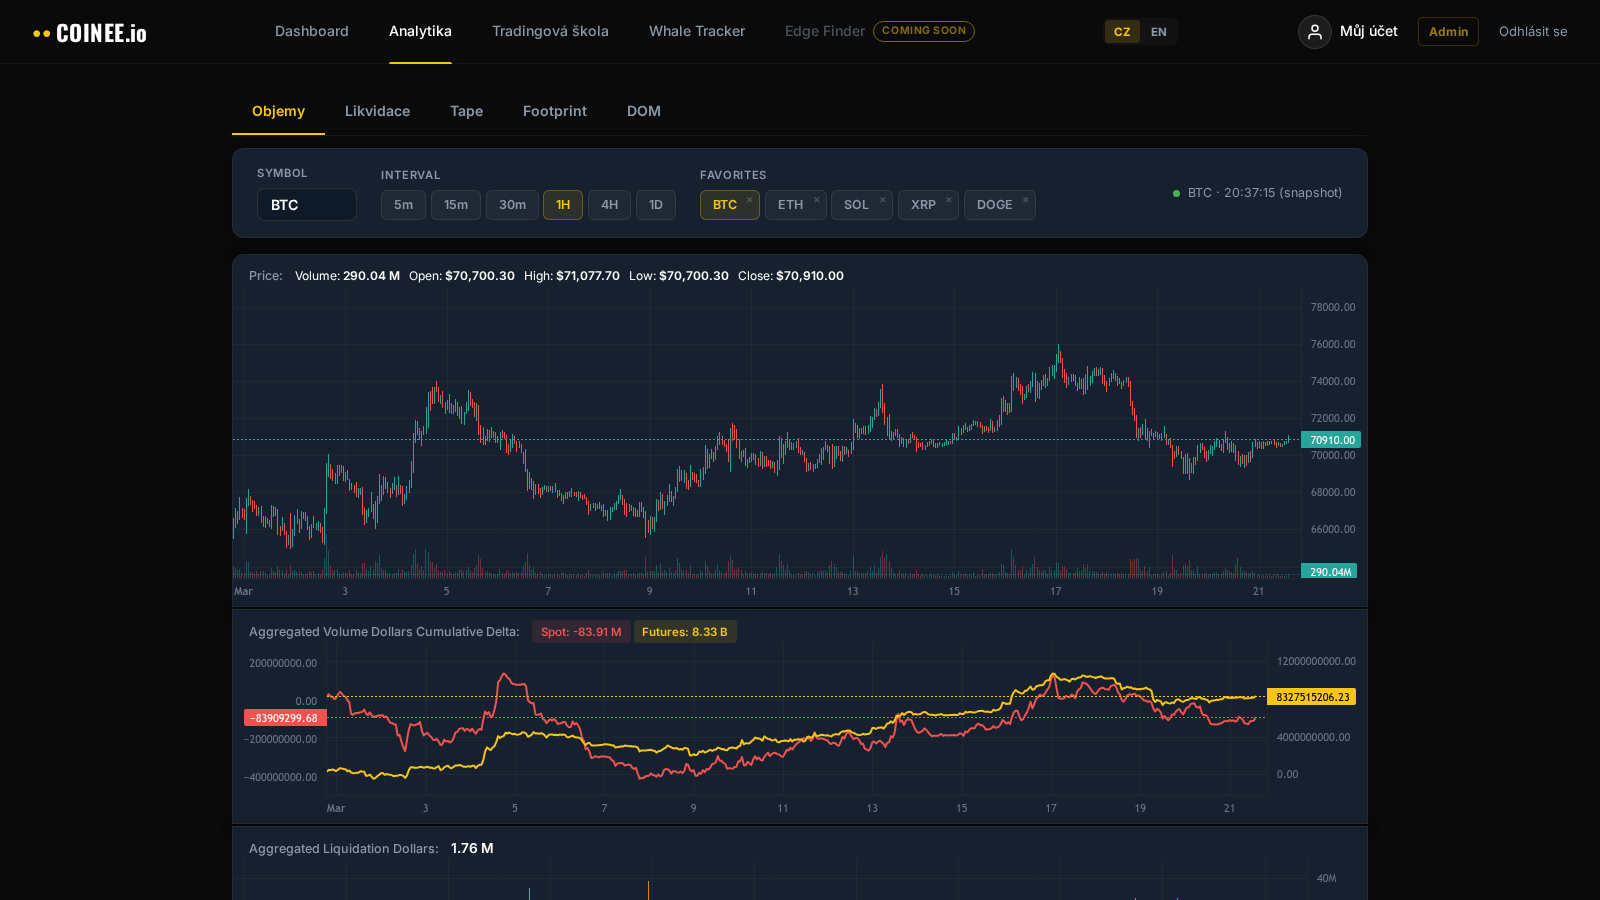Viewport: 1600px width, 900px height.
Task: Open the user account profile icon
Action: [1314, 31]
